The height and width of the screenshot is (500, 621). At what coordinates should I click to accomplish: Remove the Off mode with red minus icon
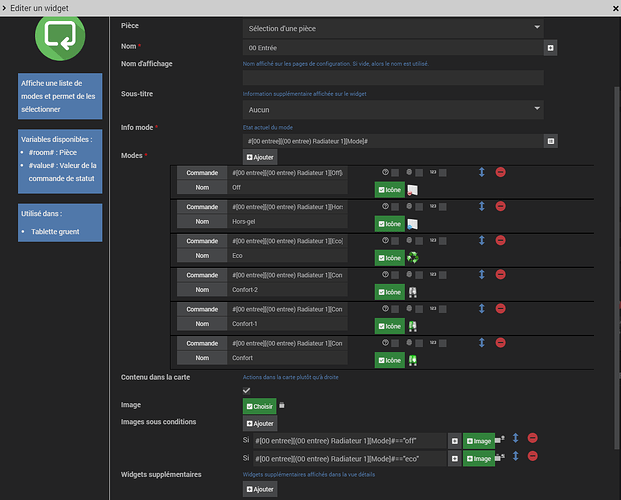coord(500,172)
